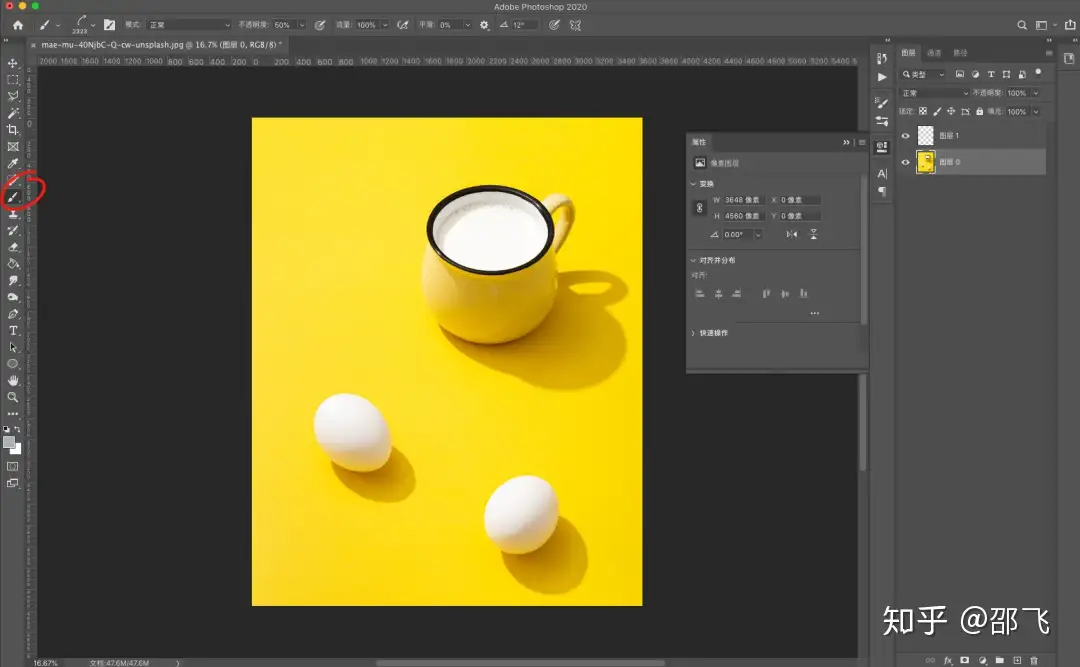Select the Crop tool

[13, 130]
